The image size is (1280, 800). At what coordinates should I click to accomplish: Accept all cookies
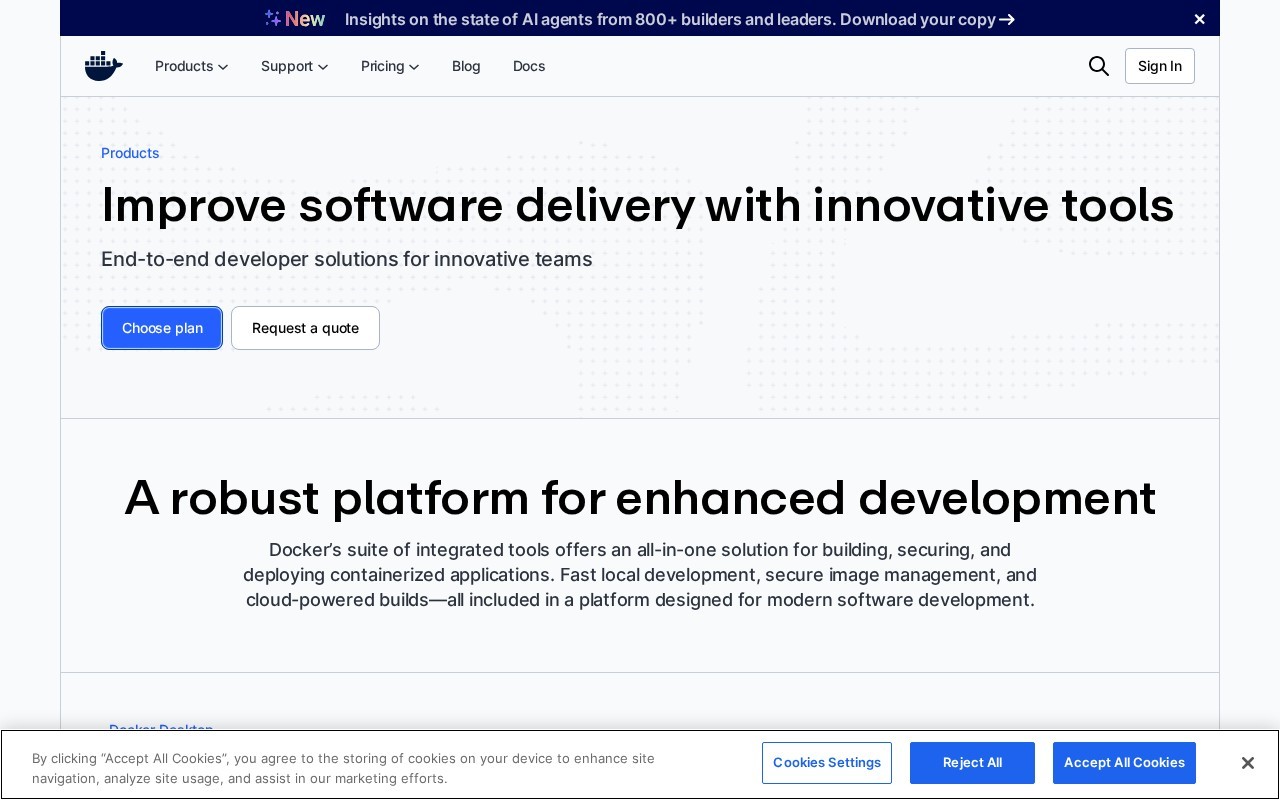1124,763
